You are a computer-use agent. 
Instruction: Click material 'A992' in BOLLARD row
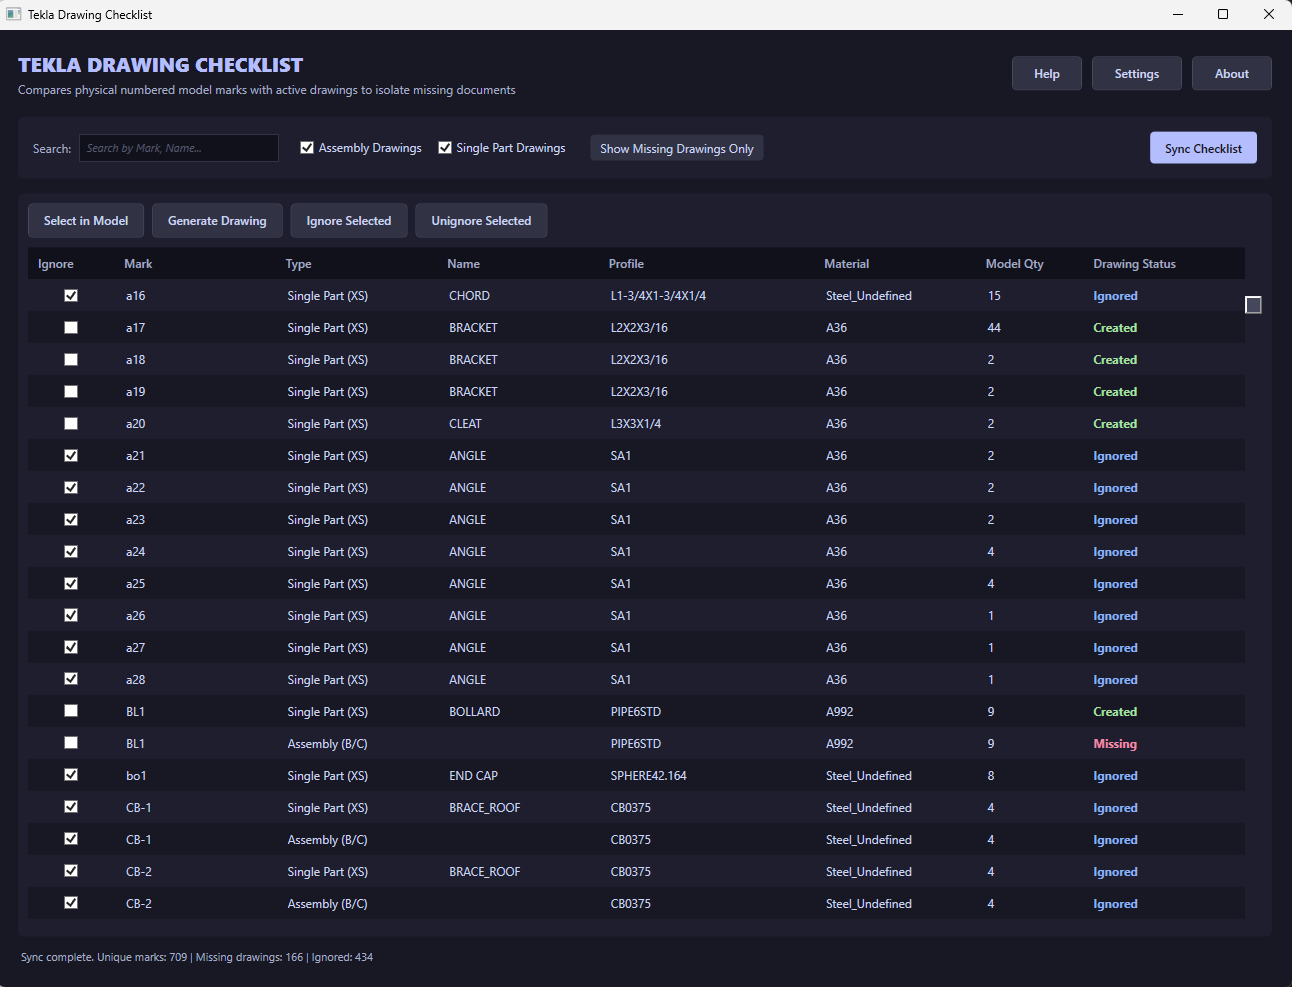pyautogui.click(x=840, y=712)
